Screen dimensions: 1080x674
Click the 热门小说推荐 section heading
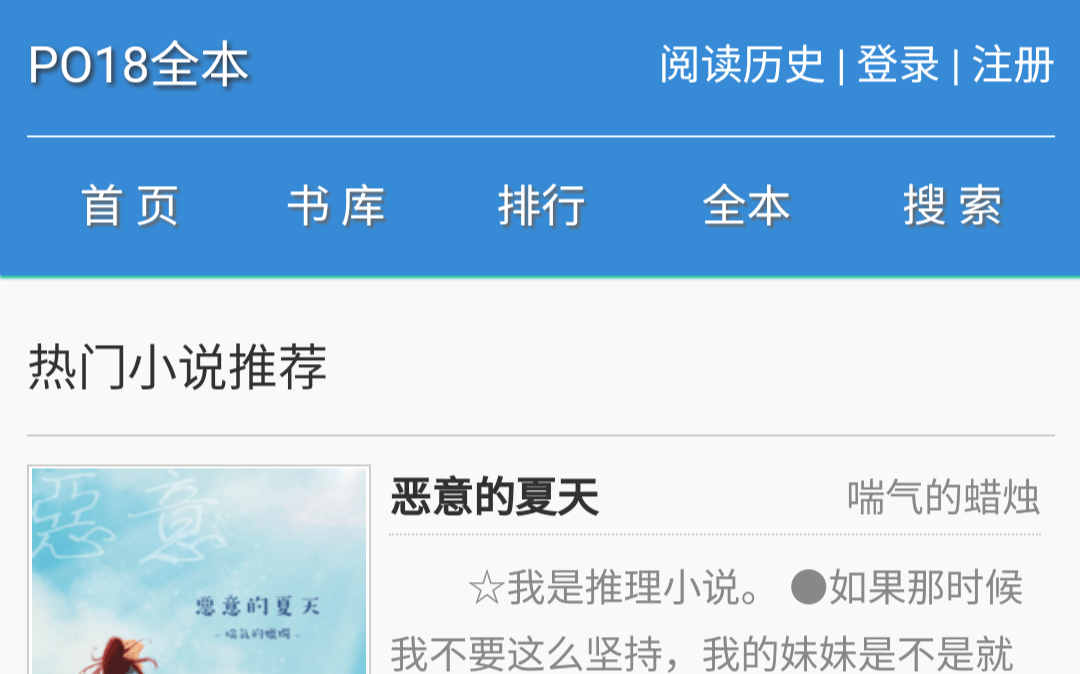(x=178, y=367)
